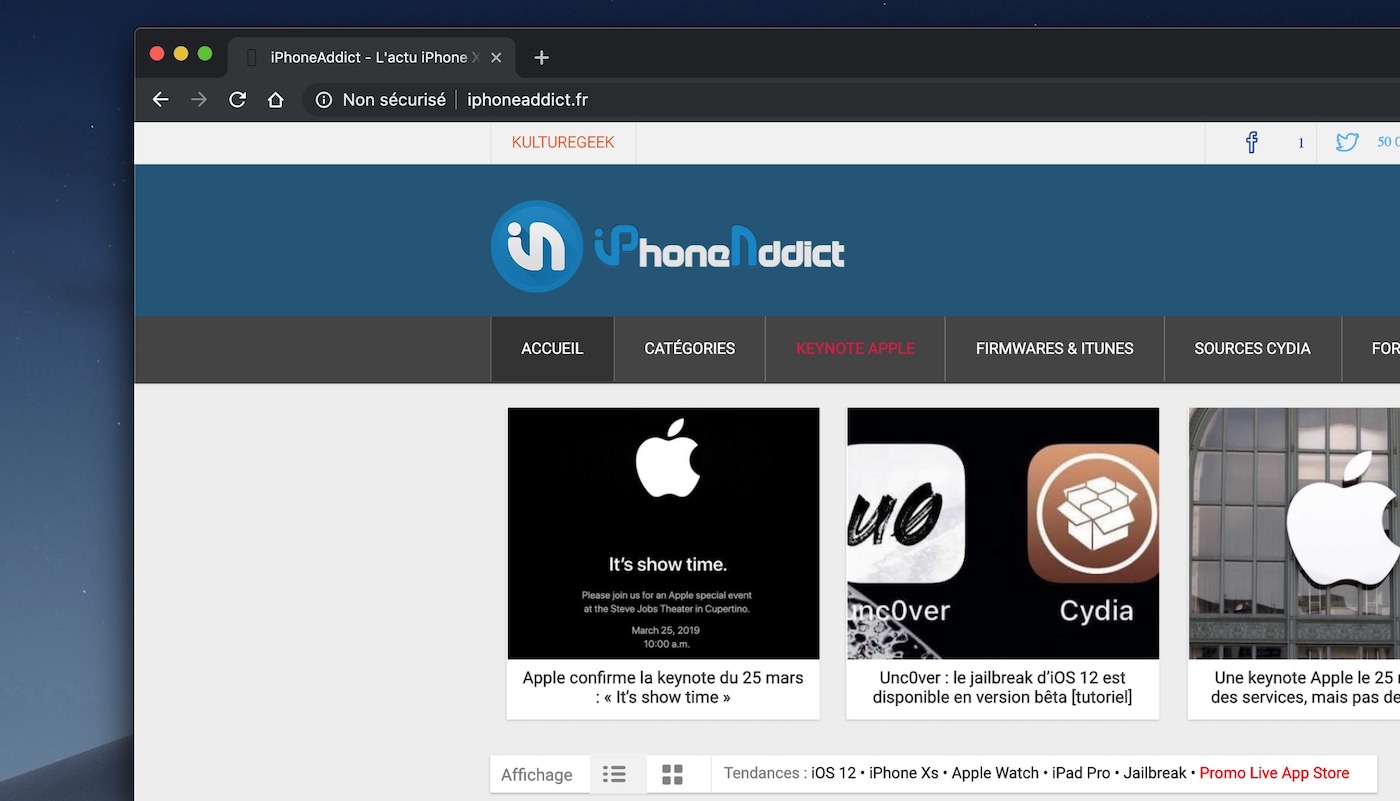Open the KEYNOTE APPLE menu item
This screenshot has width=1400, height=801.
point(855,349)
